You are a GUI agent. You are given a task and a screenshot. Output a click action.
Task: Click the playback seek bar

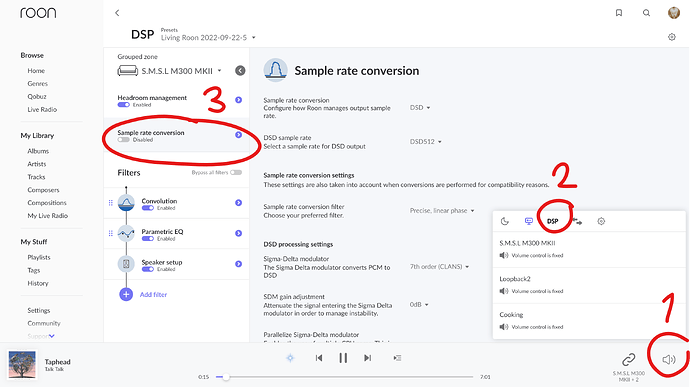click(345, 377)
